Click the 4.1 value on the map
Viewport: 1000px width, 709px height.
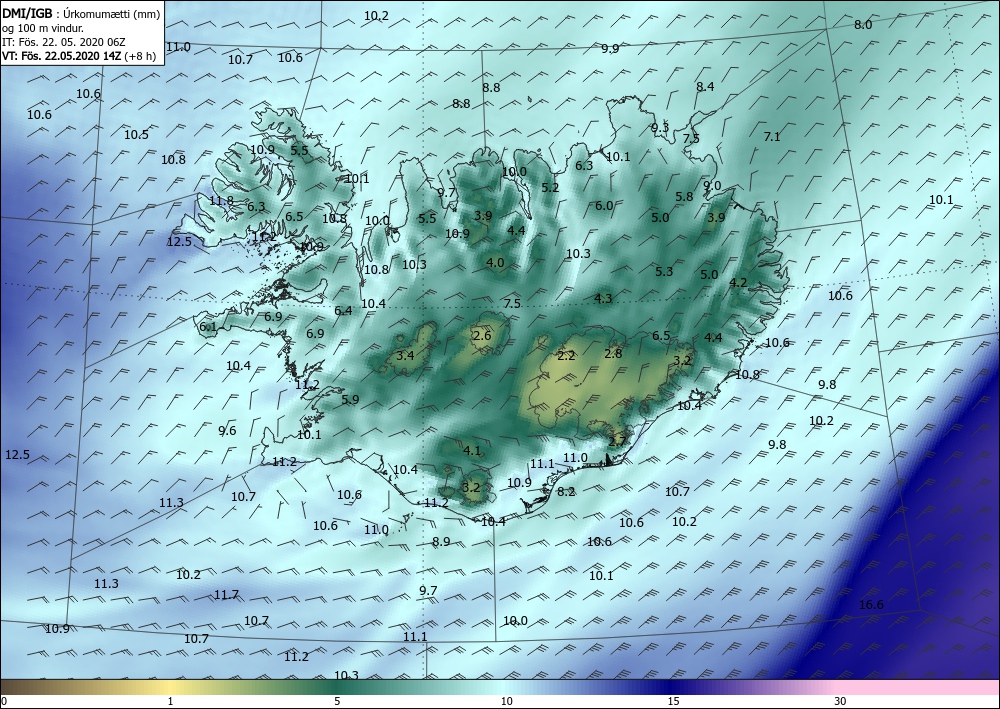click(471, 451)
